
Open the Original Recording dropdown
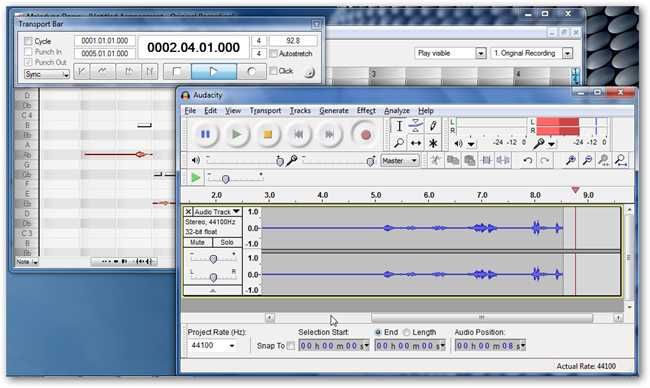(532, 53)
